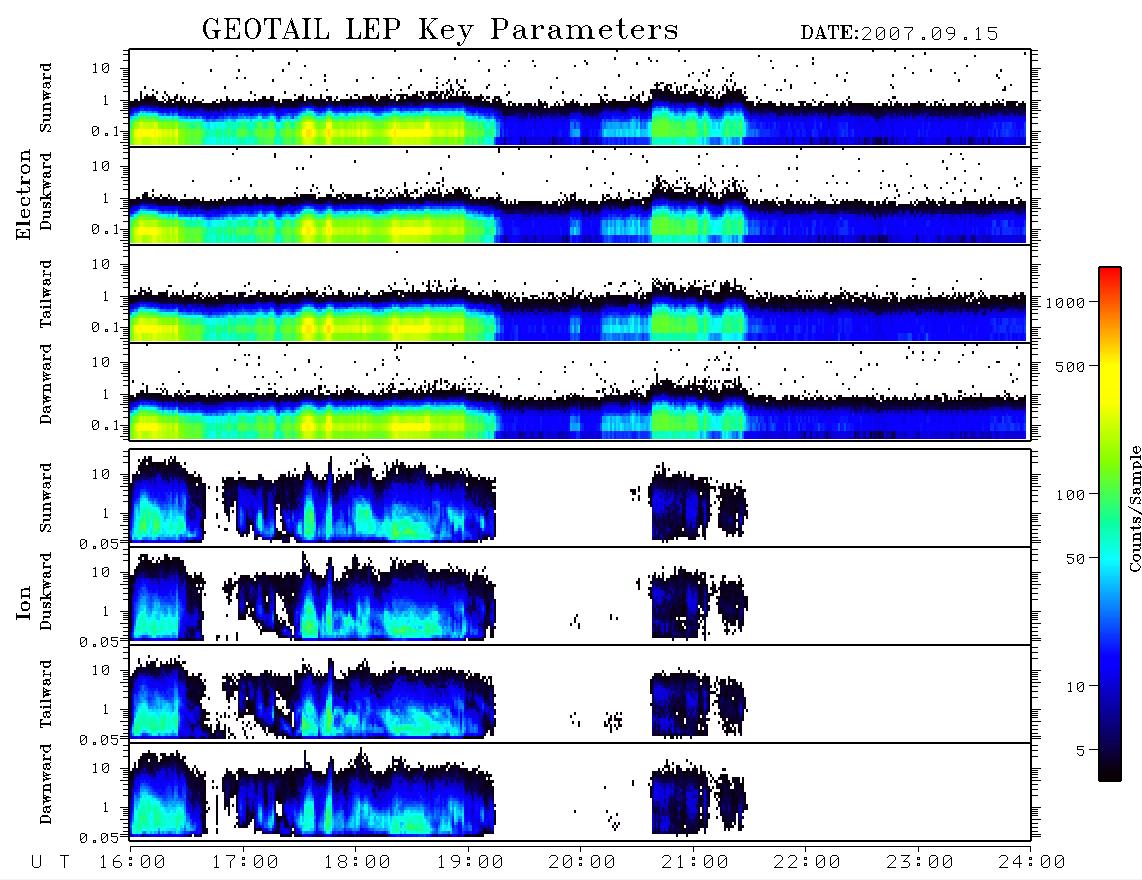Image resolution: width=1142 pixels, height=880 pixels.
Task: Click the "Counts/Sample" colorbar label
Action: tap(1134, 509)
